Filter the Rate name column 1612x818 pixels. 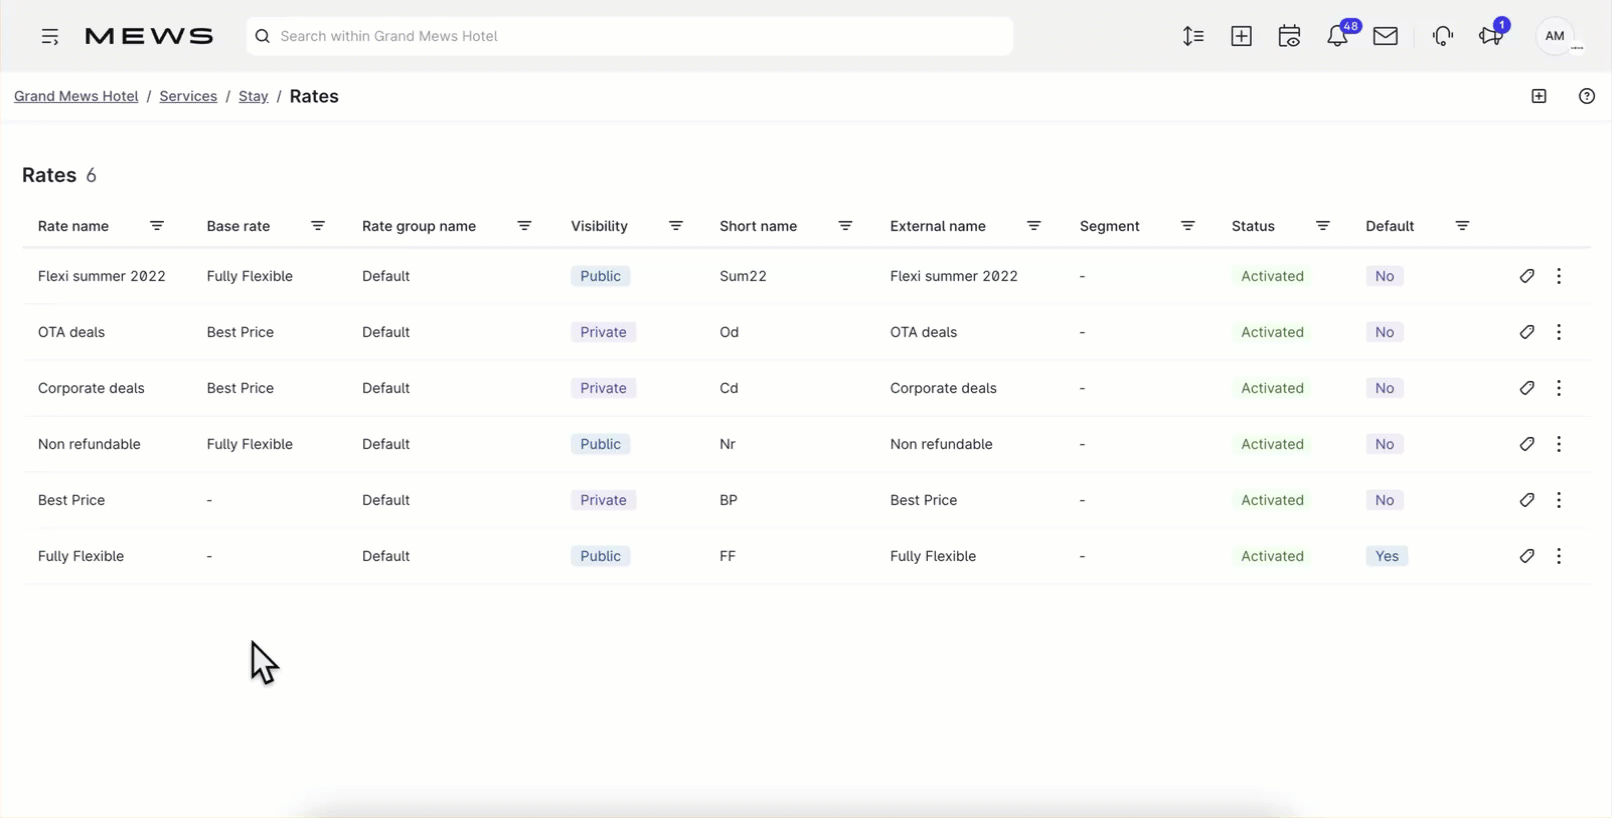tap(157, 226)
